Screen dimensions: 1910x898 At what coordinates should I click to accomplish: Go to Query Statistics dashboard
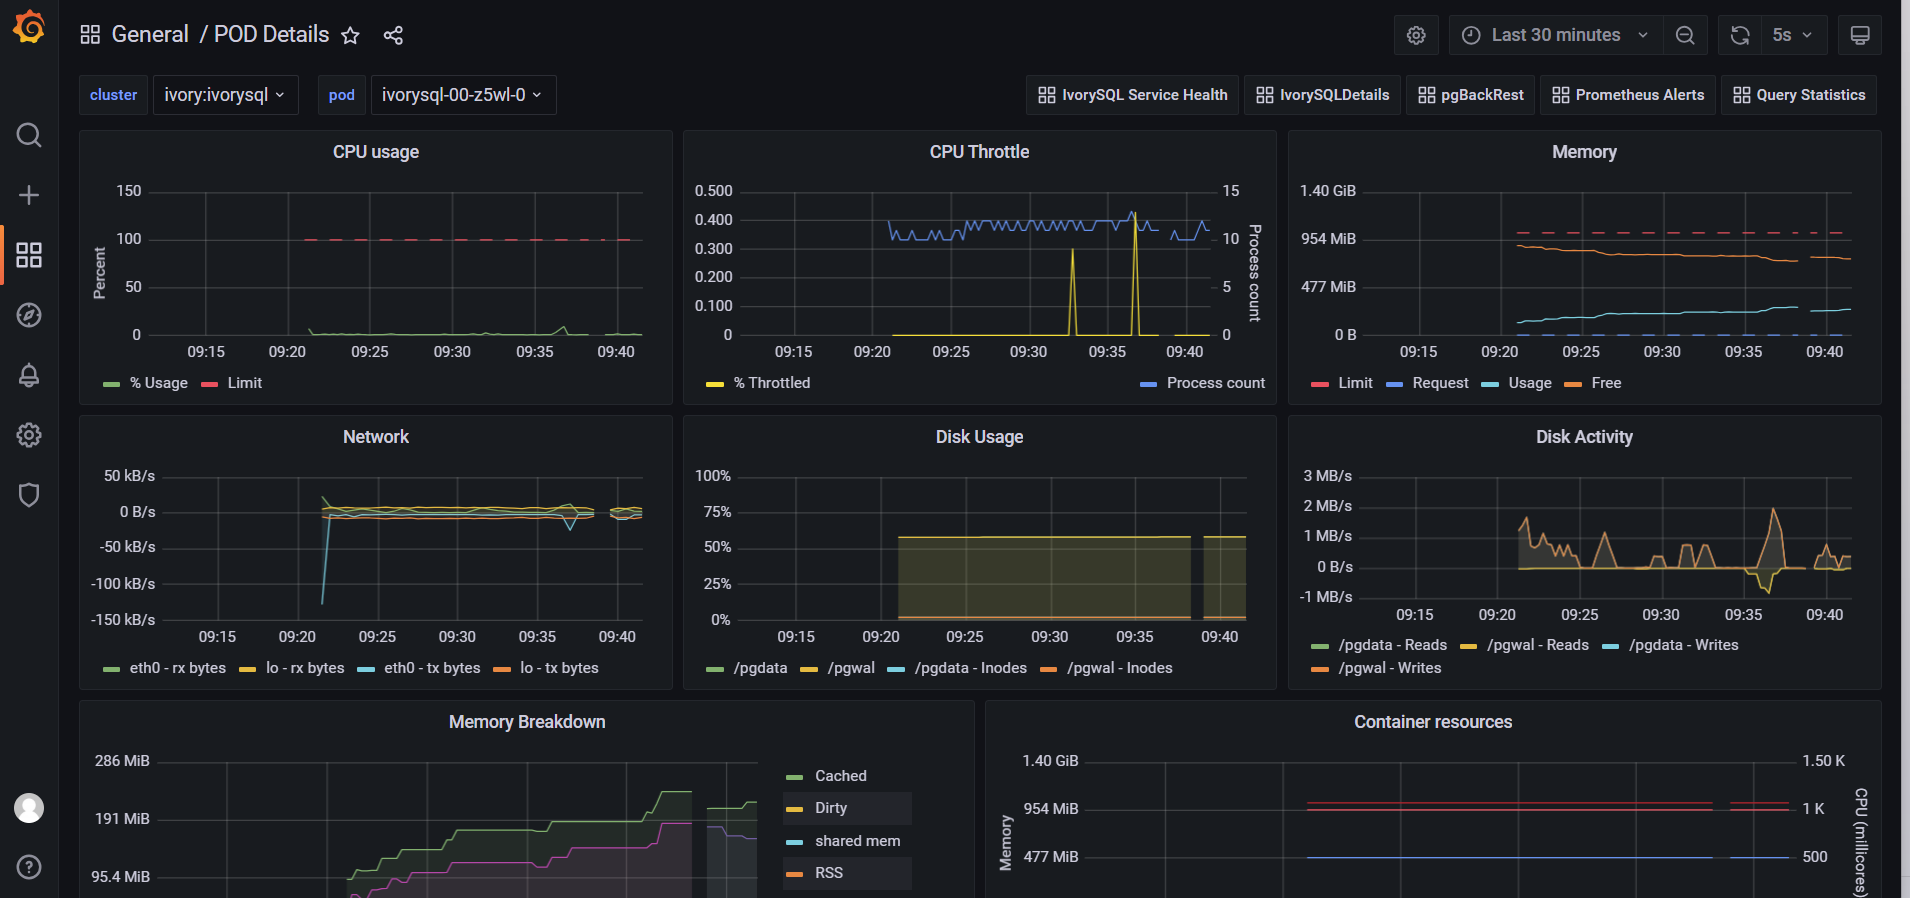coord(1798,95)
